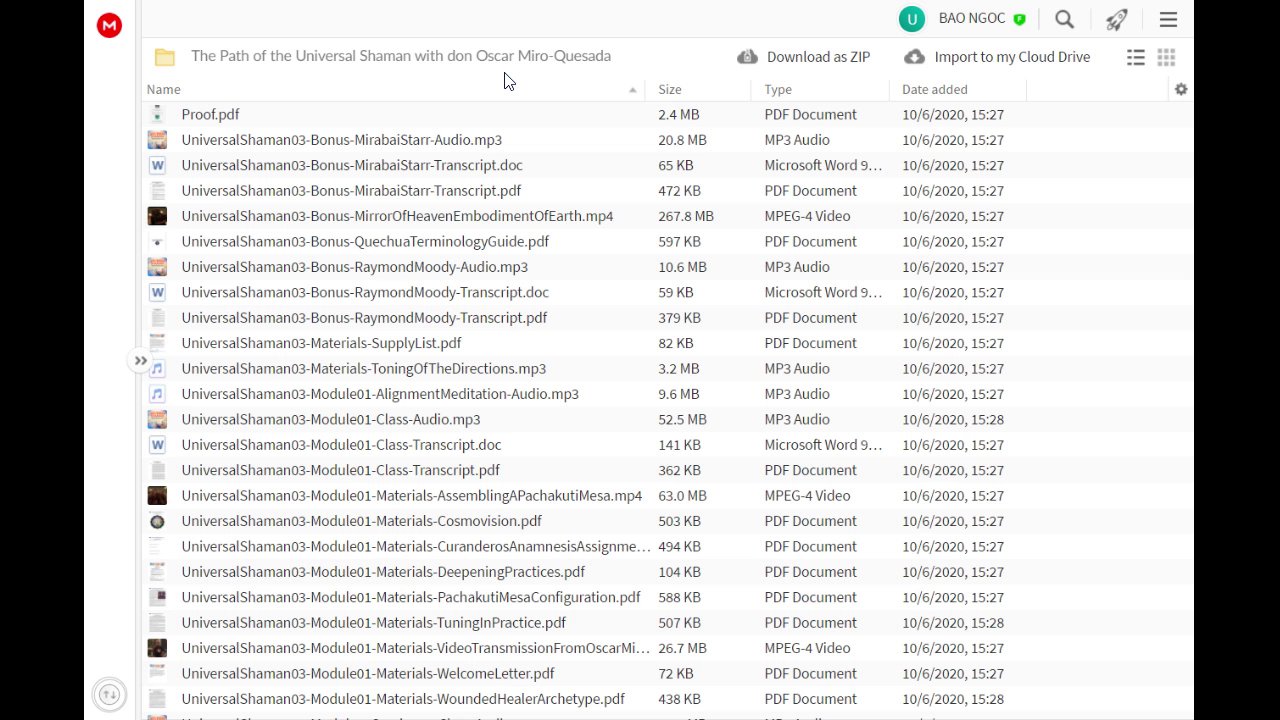The height and width of the screenshot is (720, 1280).
Task: Click Word icon of MirabaiStarr-Transcript.doc
Action: [x=157, y=165]
